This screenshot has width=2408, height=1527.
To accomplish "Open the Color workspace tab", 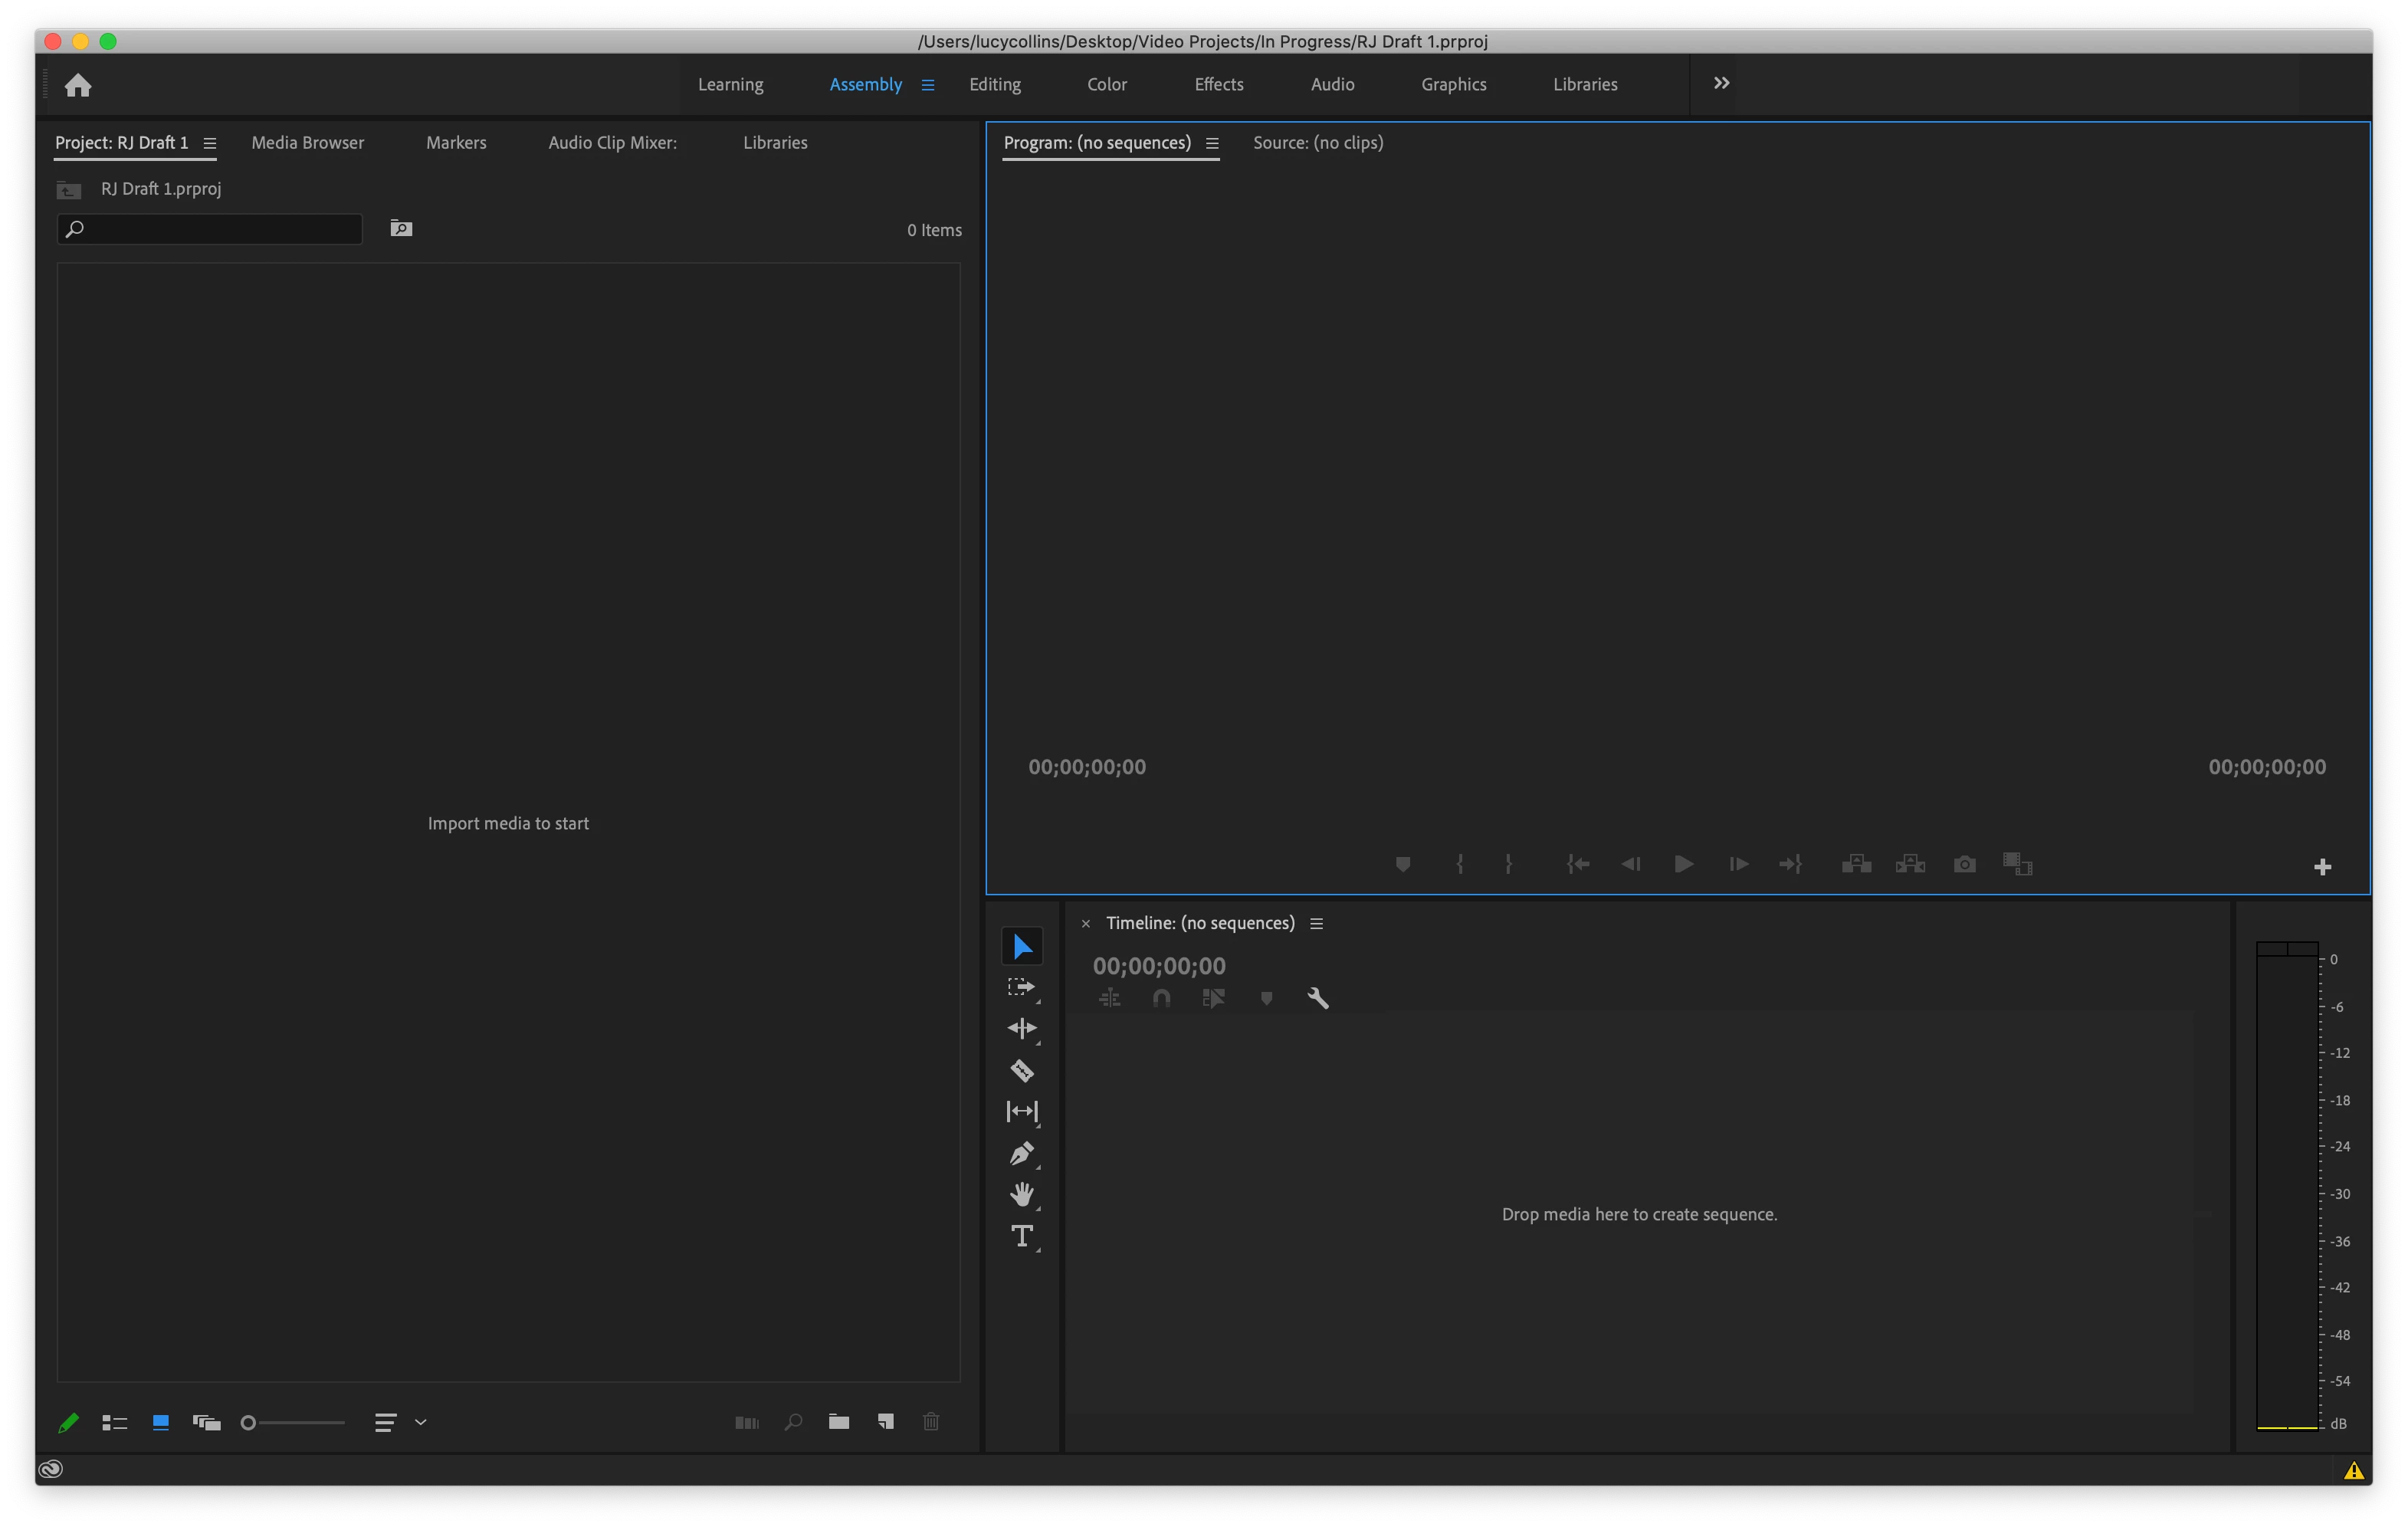I will pyautogui.click(x=1106, y=85).
